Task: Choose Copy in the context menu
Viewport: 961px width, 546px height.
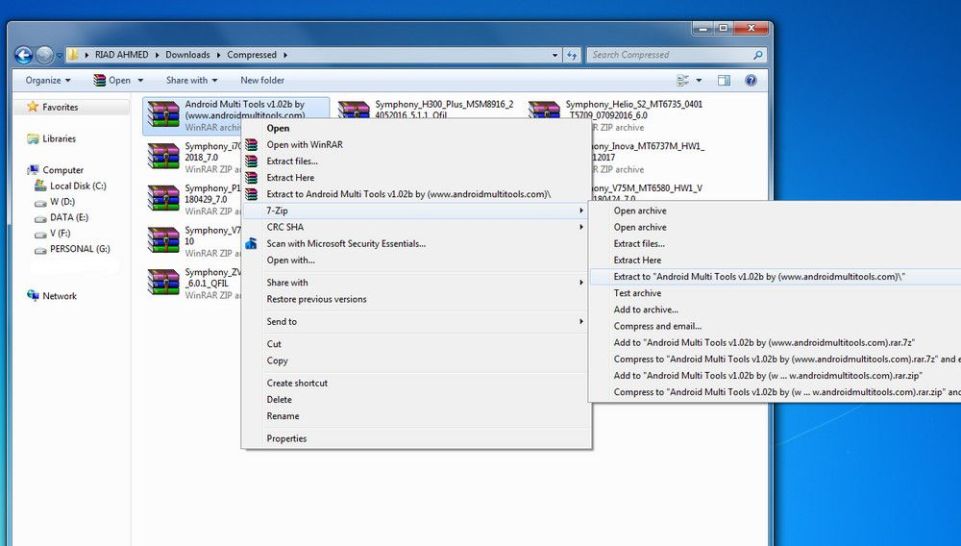Action: 417,362
